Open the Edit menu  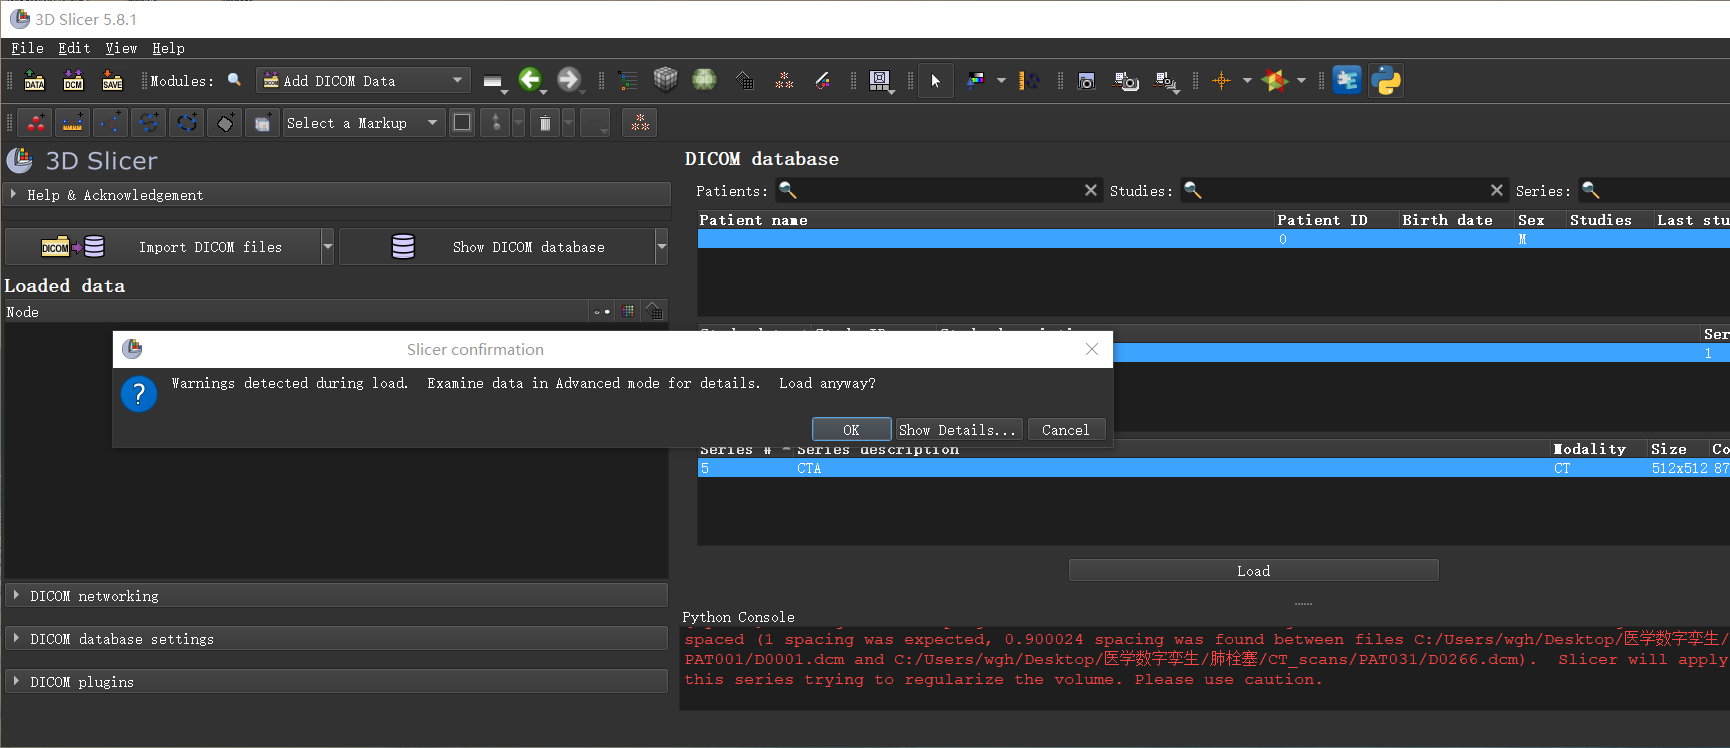[74, 48]
